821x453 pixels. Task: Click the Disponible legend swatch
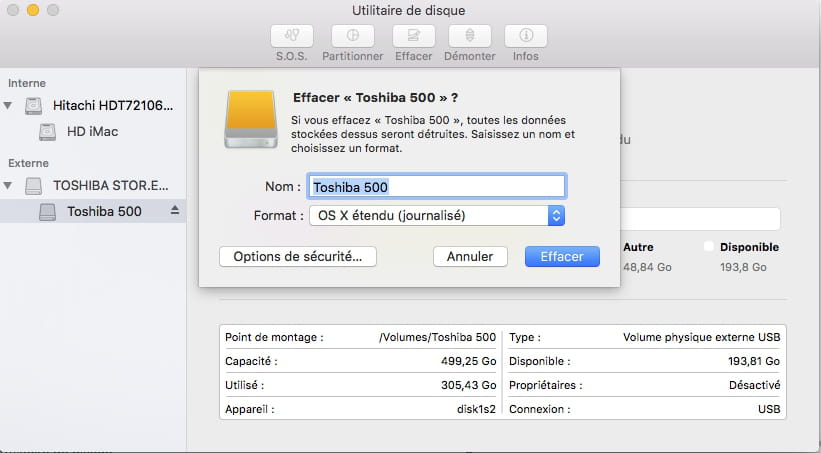(x=709, y=247)
